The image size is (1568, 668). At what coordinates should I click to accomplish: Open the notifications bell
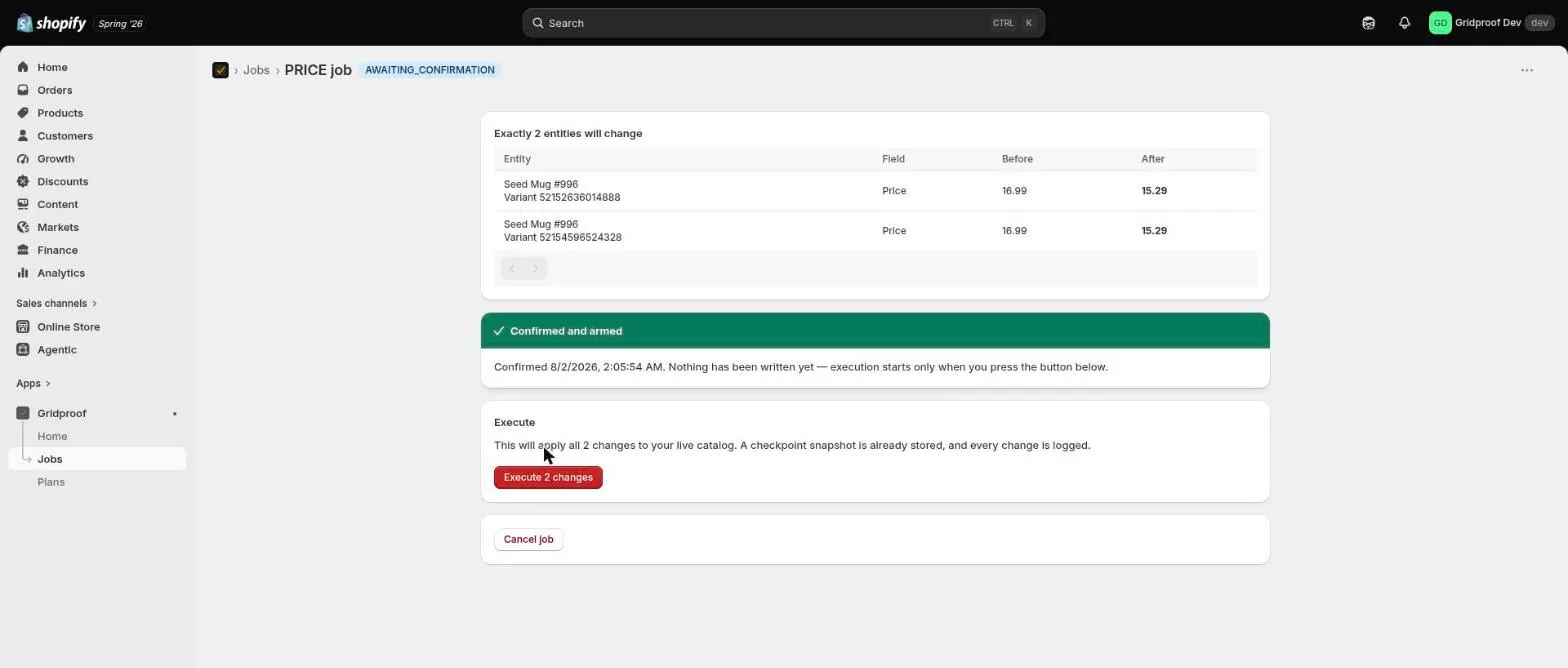(1404, 23)
